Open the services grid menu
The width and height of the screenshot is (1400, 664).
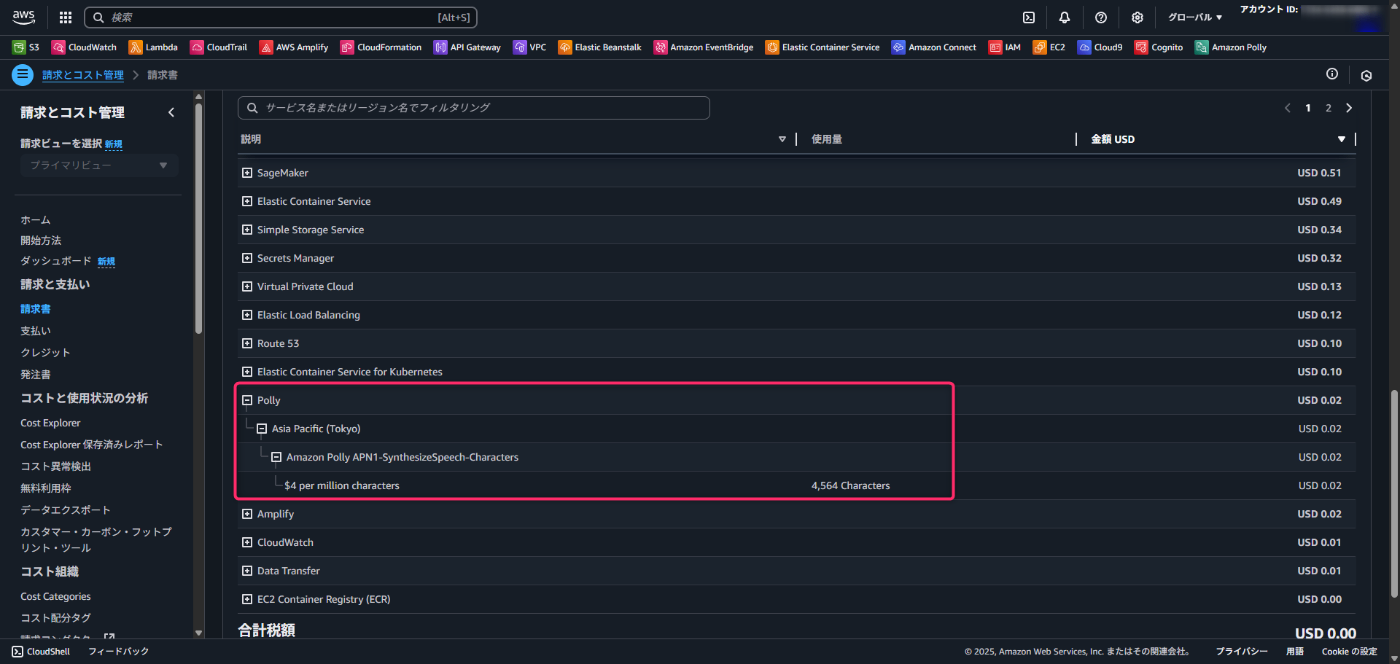[66, 17]
